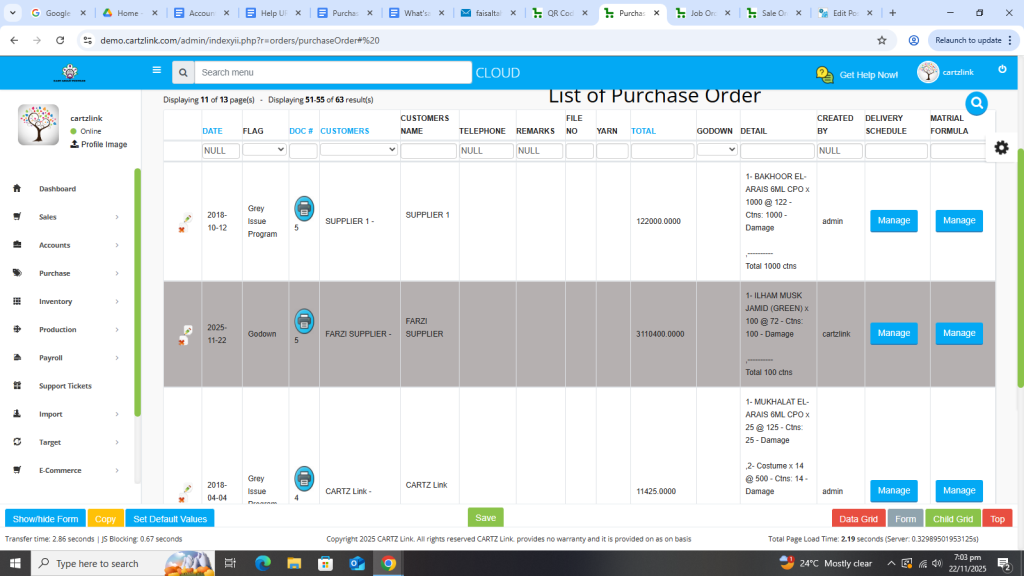Click print icon in SUPPLIER 1 row

click(x=304, y=208)
